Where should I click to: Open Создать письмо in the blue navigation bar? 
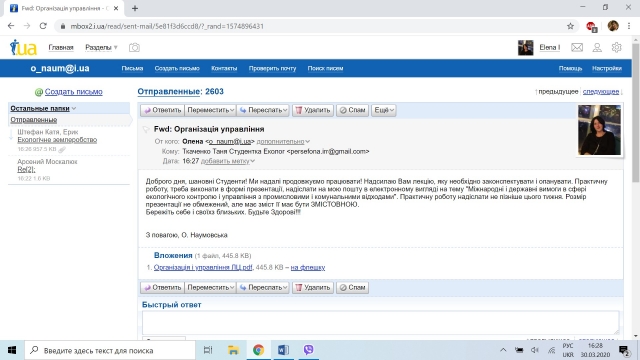tap(177, 69)
